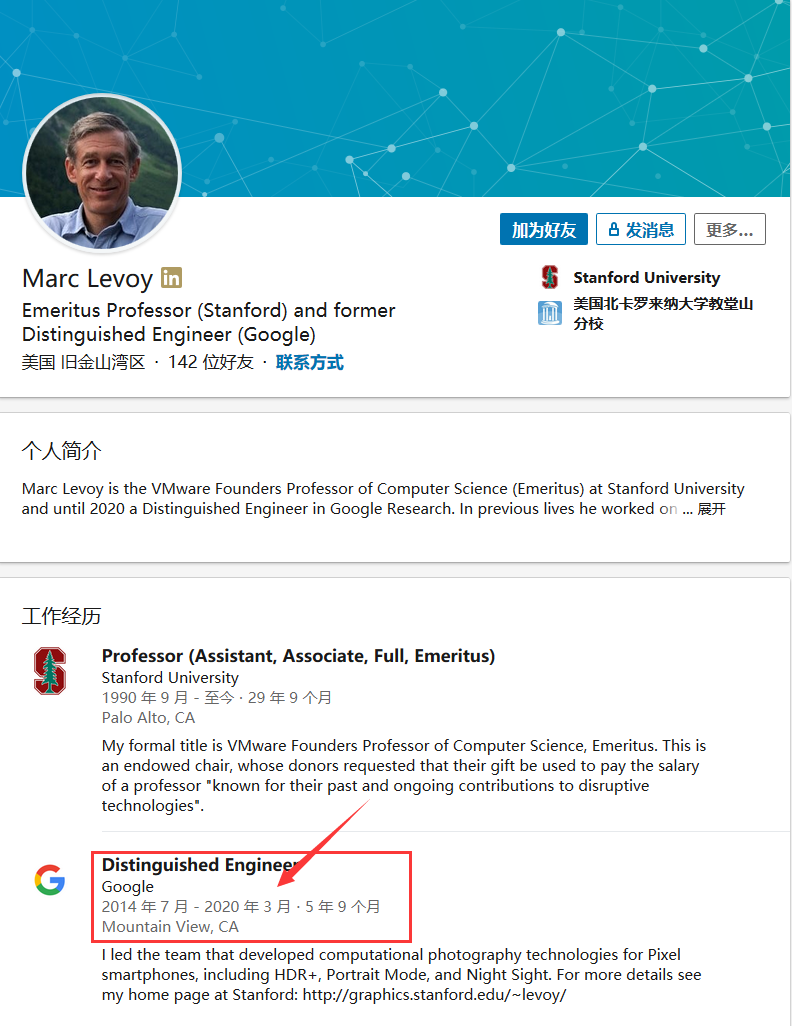Expand the bio with the 展开 link

pos(711,509)
